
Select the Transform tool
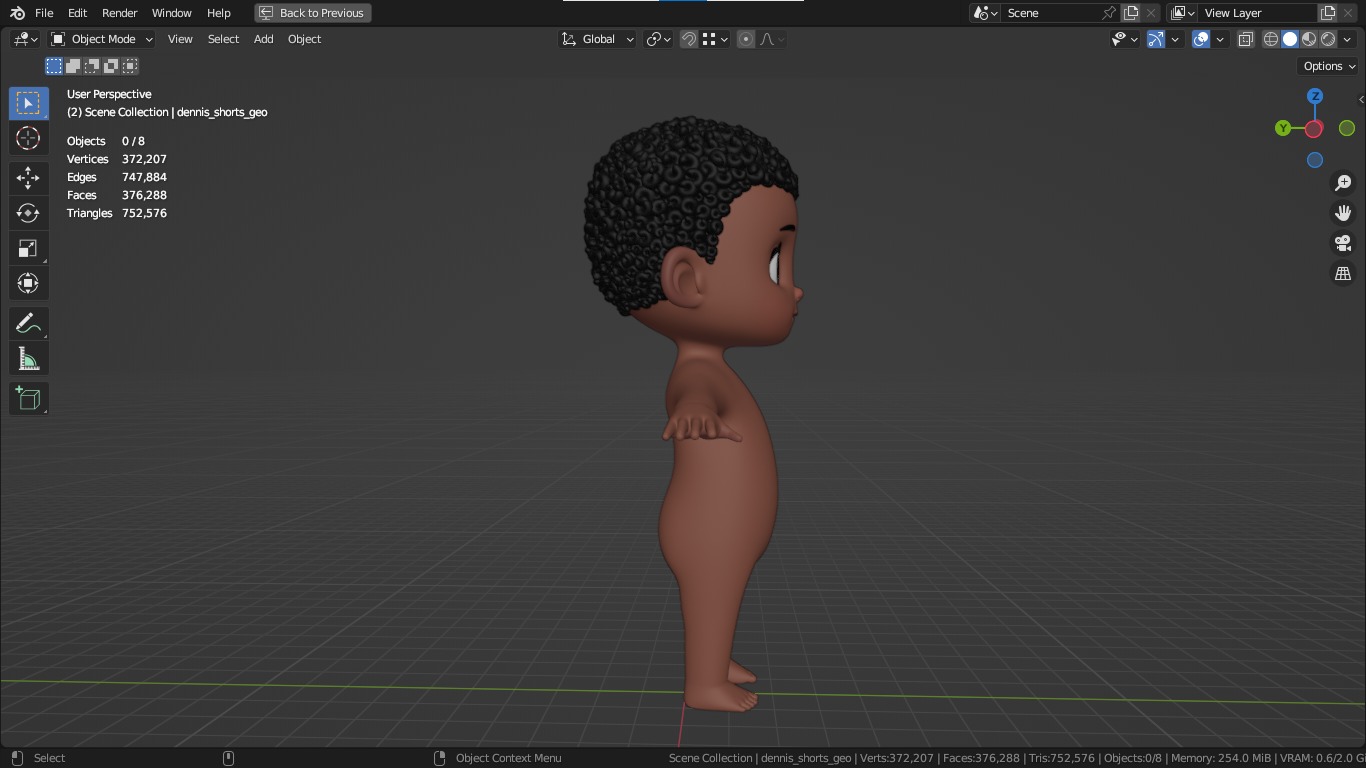pyautogui.click(x=28, y=283)
